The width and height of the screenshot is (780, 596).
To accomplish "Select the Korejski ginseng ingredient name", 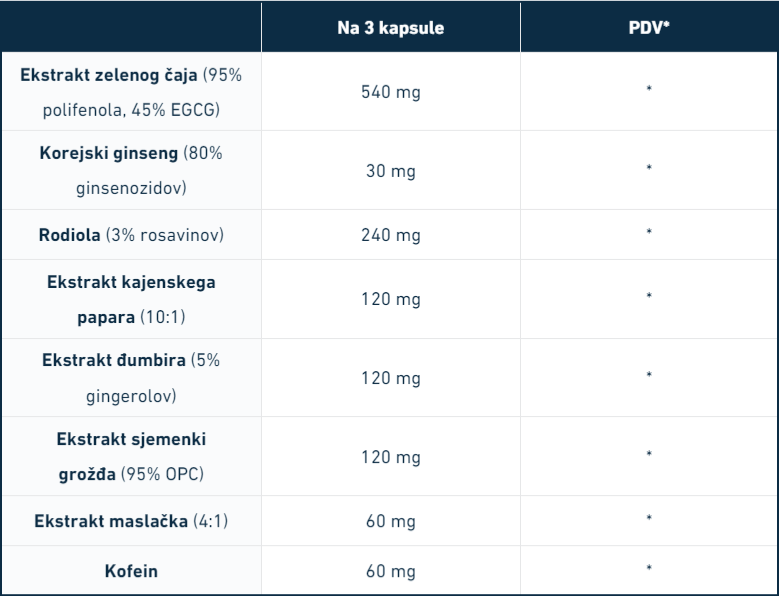I will [x=109, y=154].
